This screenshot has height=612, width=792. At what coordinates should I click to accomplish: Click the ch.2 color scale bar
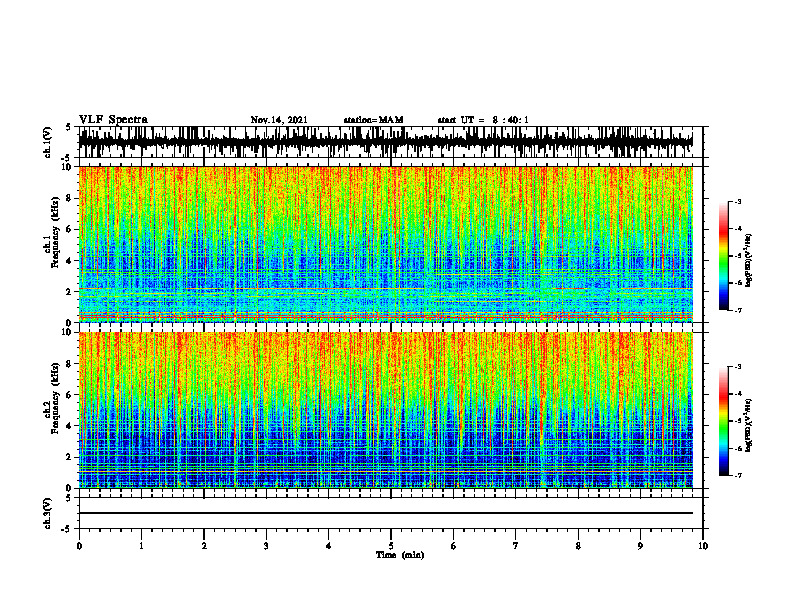[x=723, y=421]
